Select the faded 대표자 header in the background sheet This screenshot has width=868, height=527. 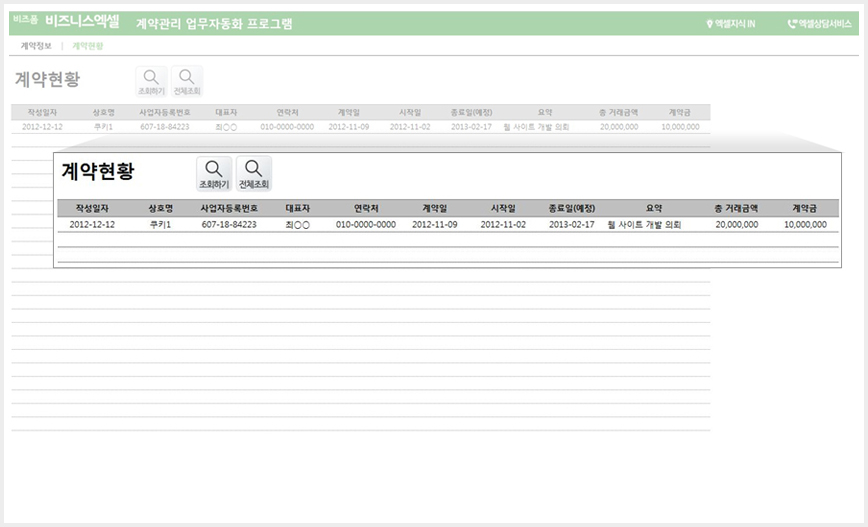tap(226, 112)
